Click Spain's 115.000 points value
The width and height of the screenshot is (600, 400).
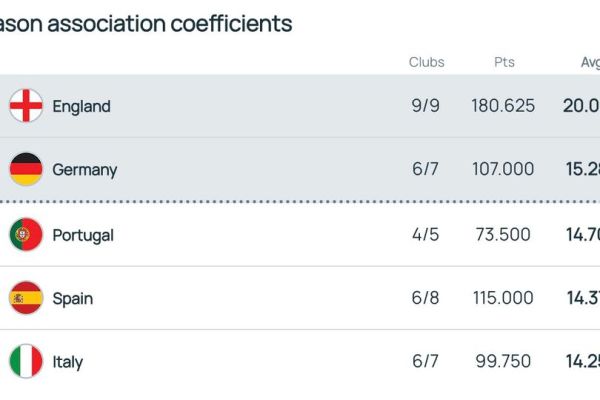pyautogui.click(x=503, y=298)
